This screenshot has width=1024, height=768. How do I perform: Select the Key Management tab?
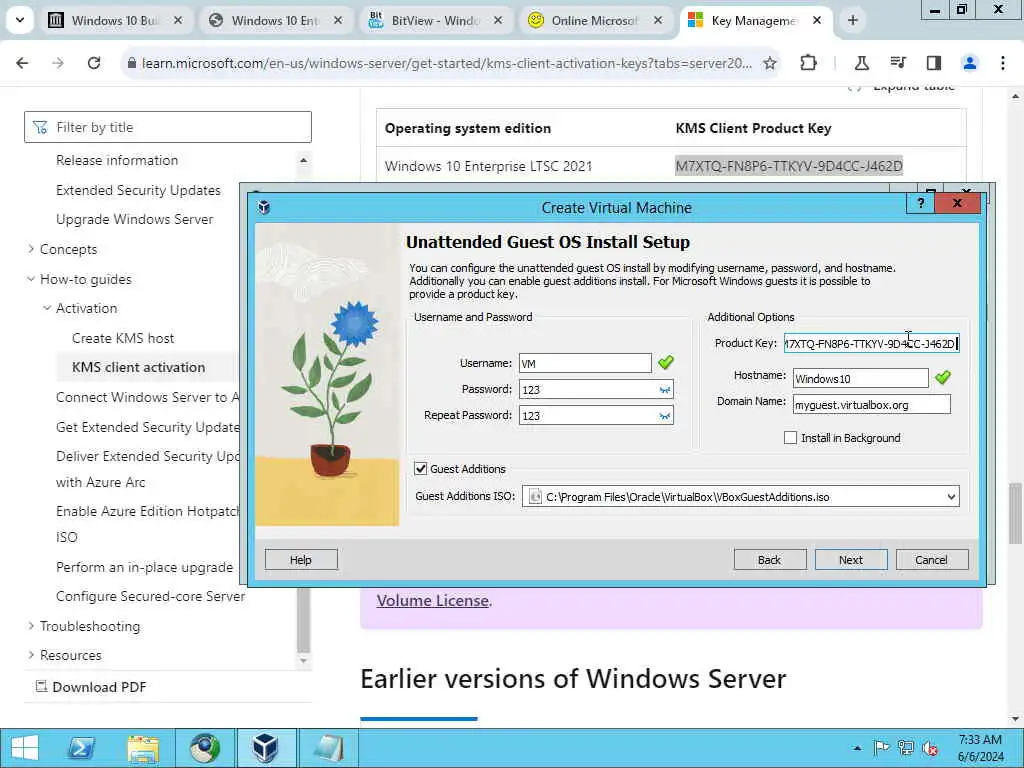(754, 20)
